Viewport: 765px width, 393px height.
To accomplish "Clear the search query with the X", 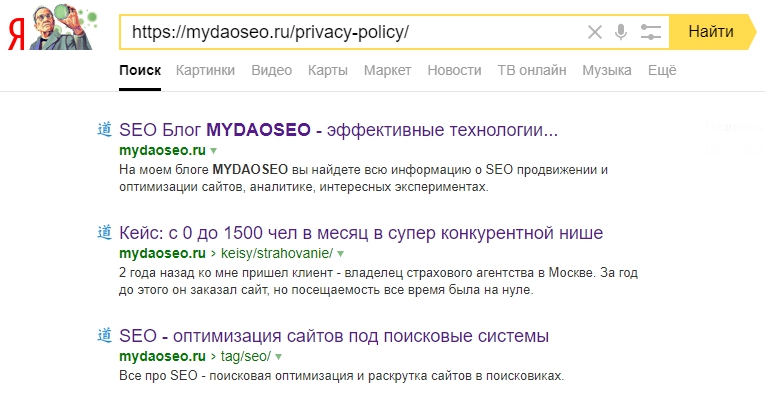I will tap(595, 33).
